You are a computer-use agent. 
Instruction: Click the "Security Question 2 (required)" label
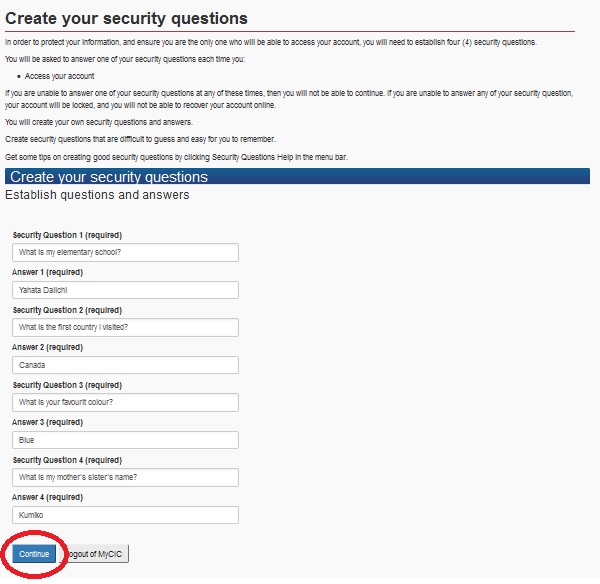point(67,310)
